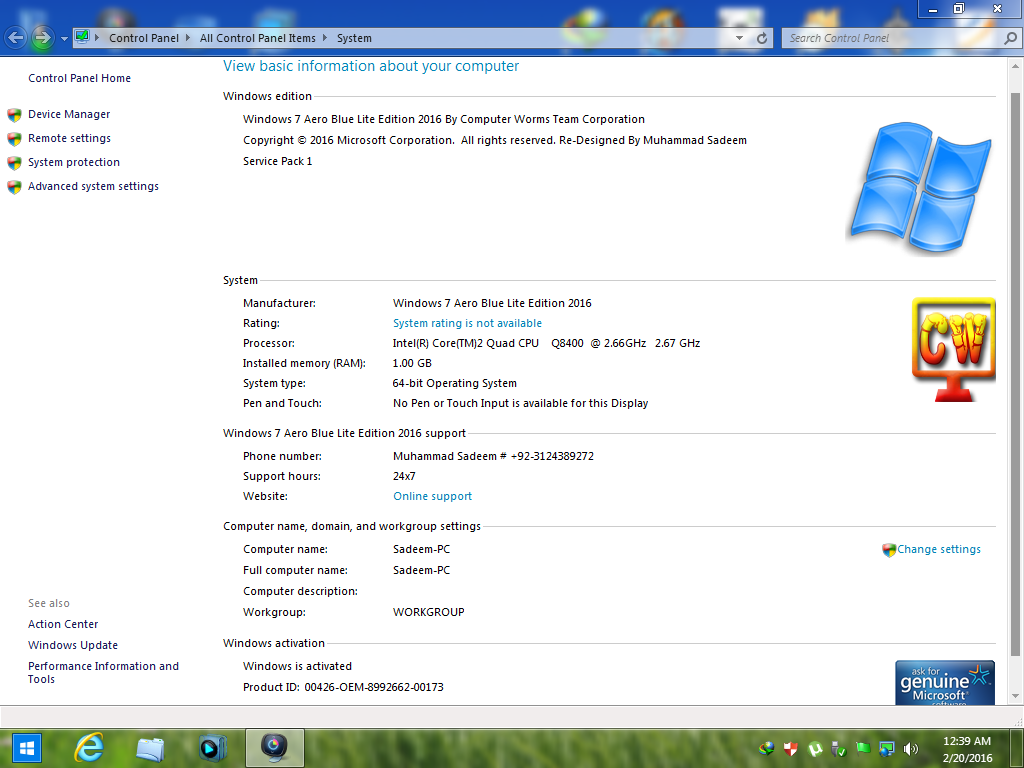
Task: Open Device Manager link
Action: click(69, 114)
